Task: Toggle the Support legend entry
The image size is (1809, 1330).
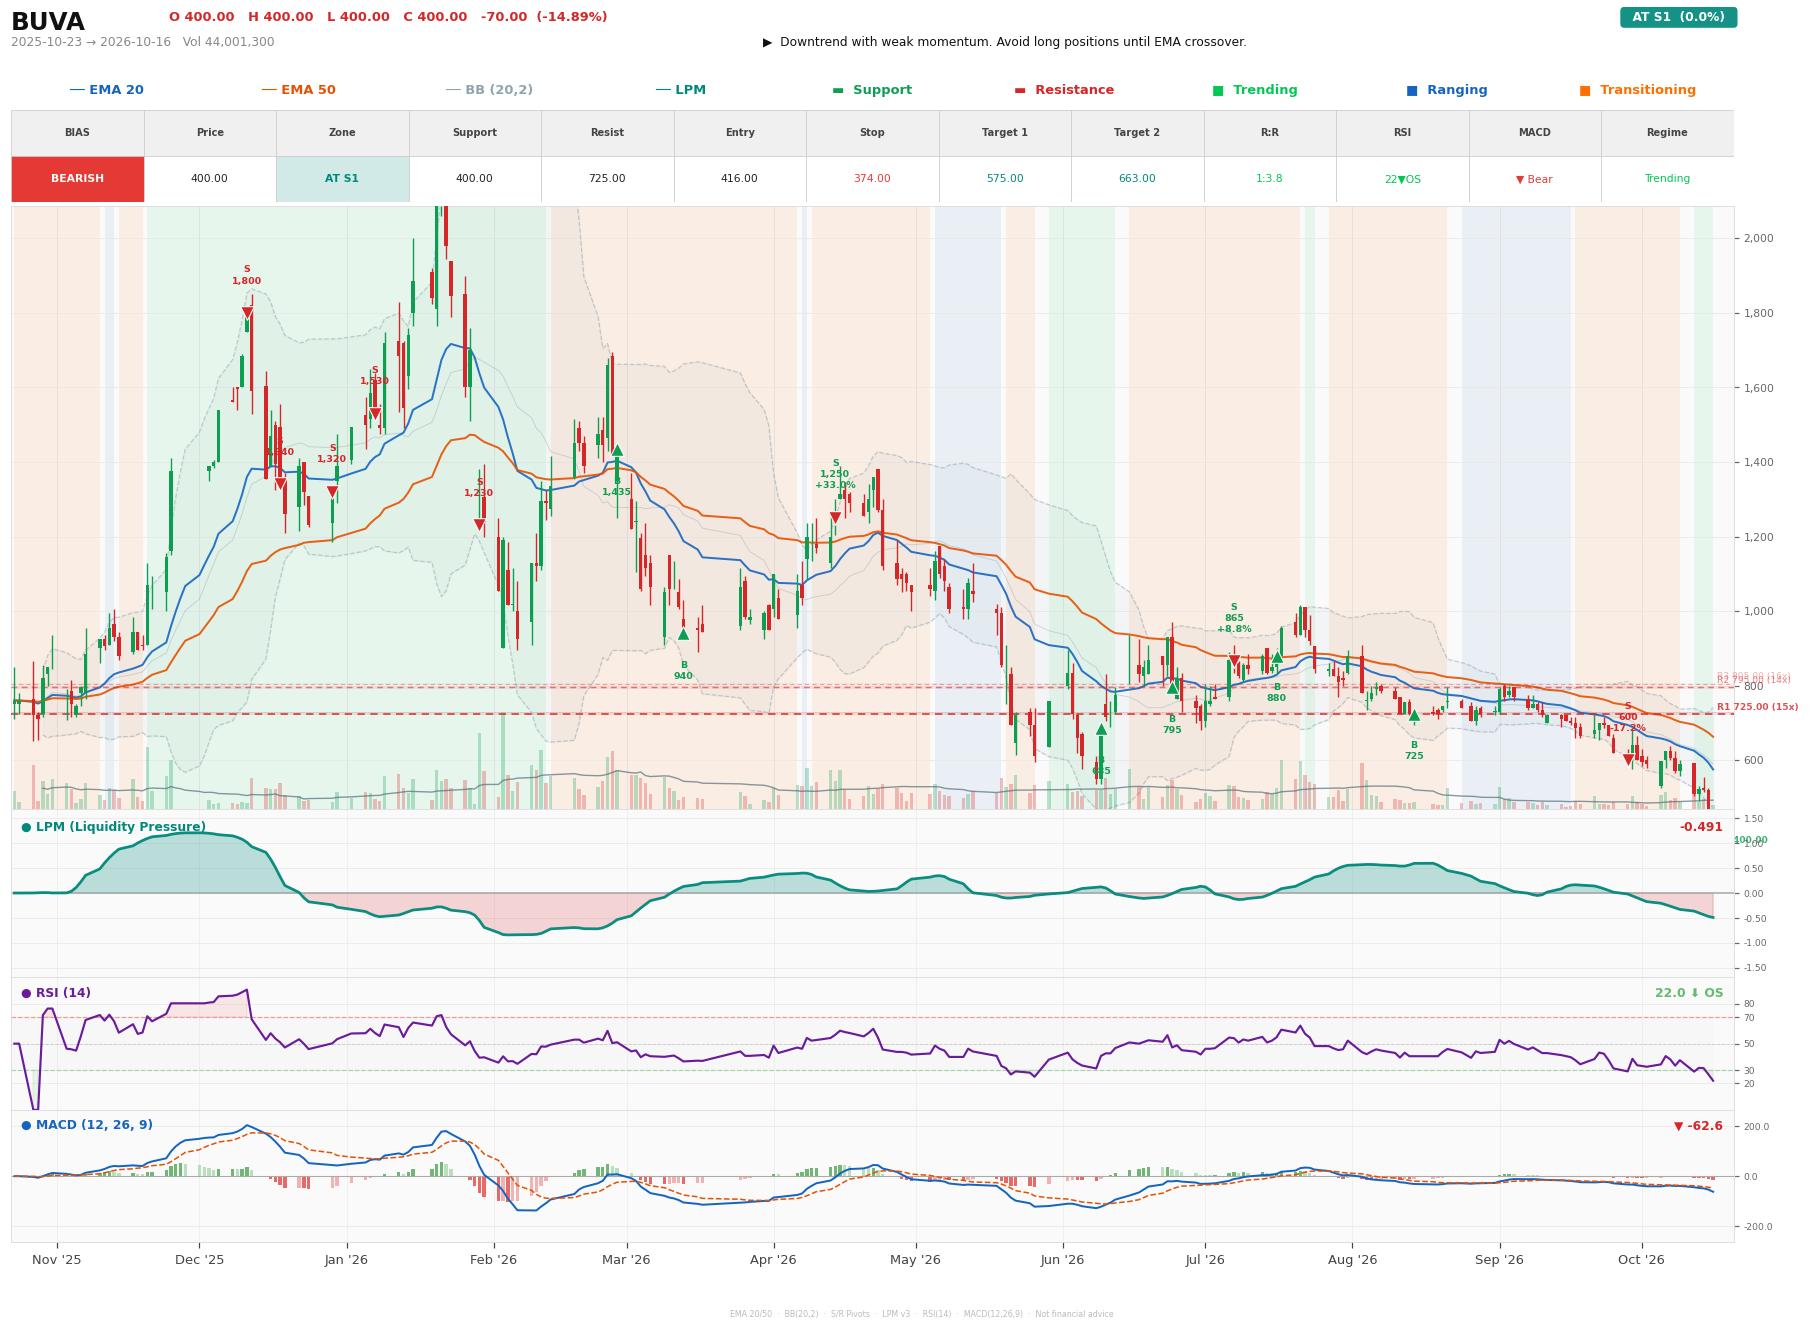Action: tap(872, 90)
